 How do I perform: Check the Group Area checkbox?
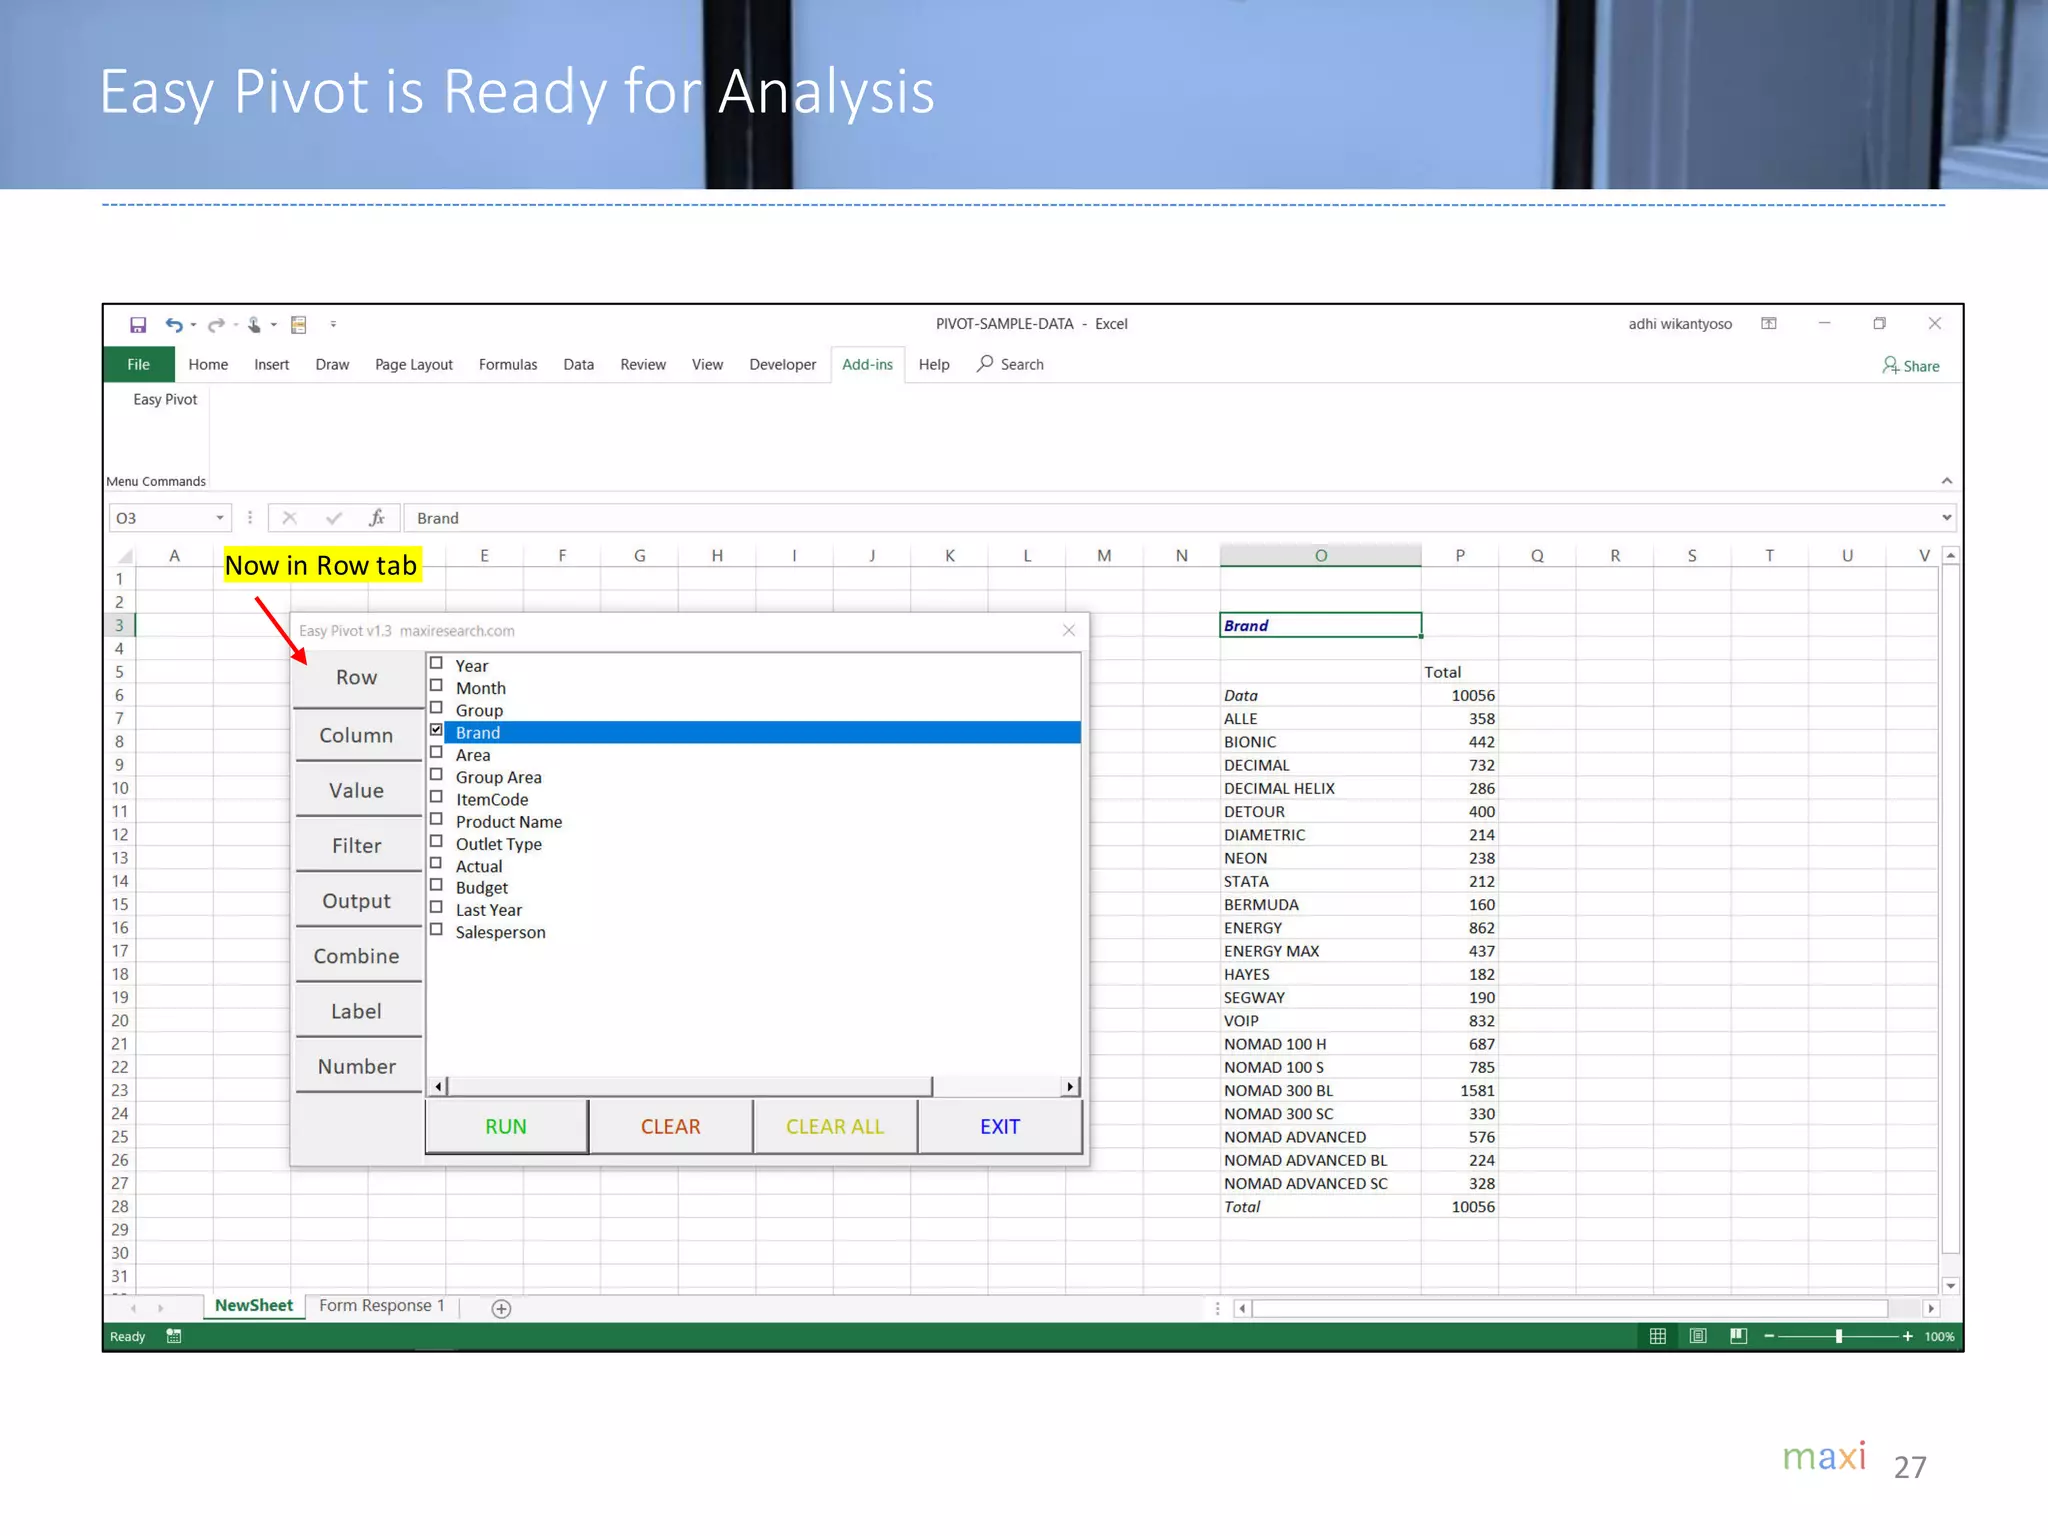437,774
